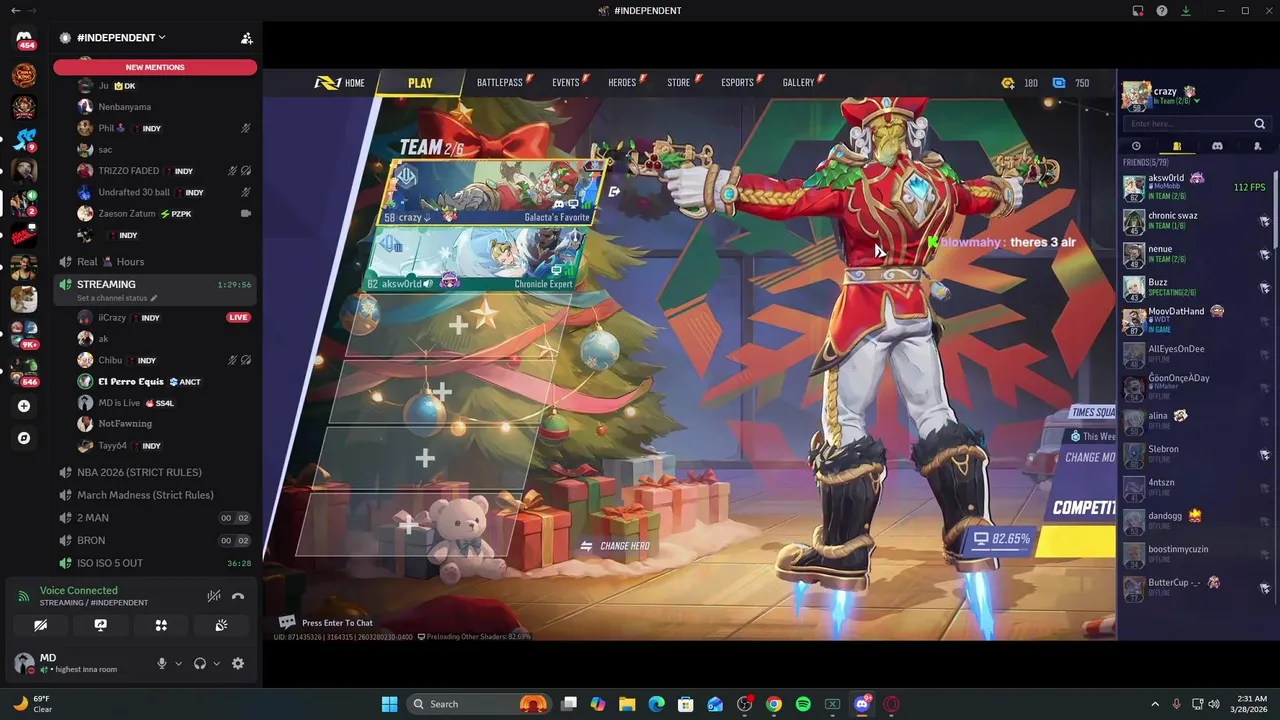Select the aksw0rld team member card
The height and width of the screenshot is (720, 1280).
[477, 259]
